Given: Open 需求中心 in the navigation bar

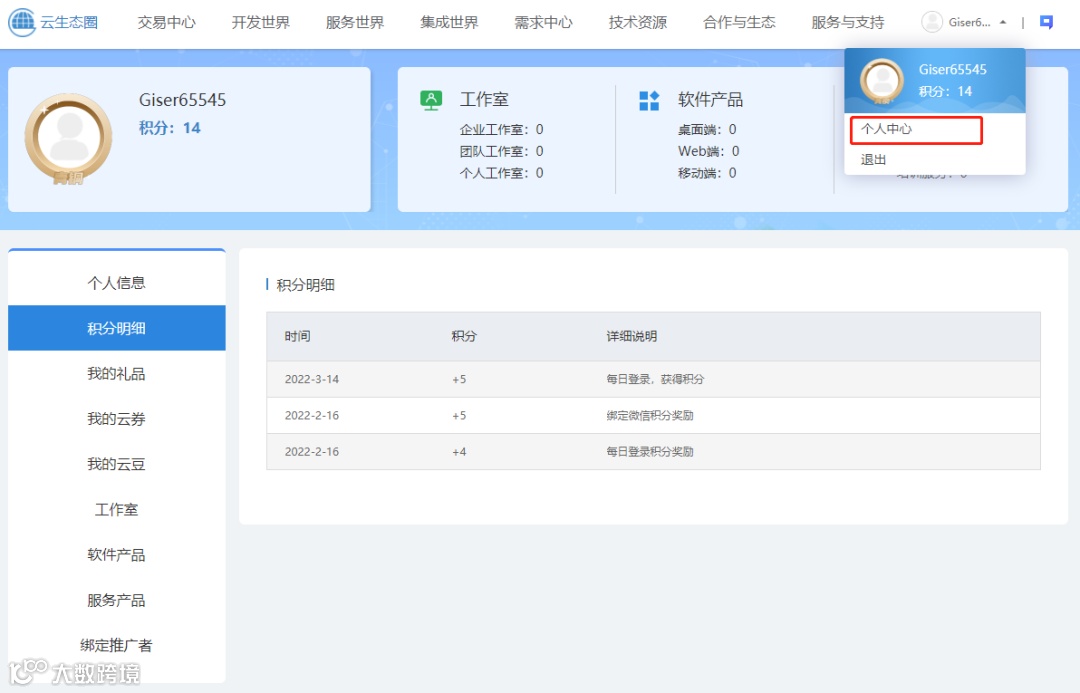Looking at the screenshot, I should point(543,23).
